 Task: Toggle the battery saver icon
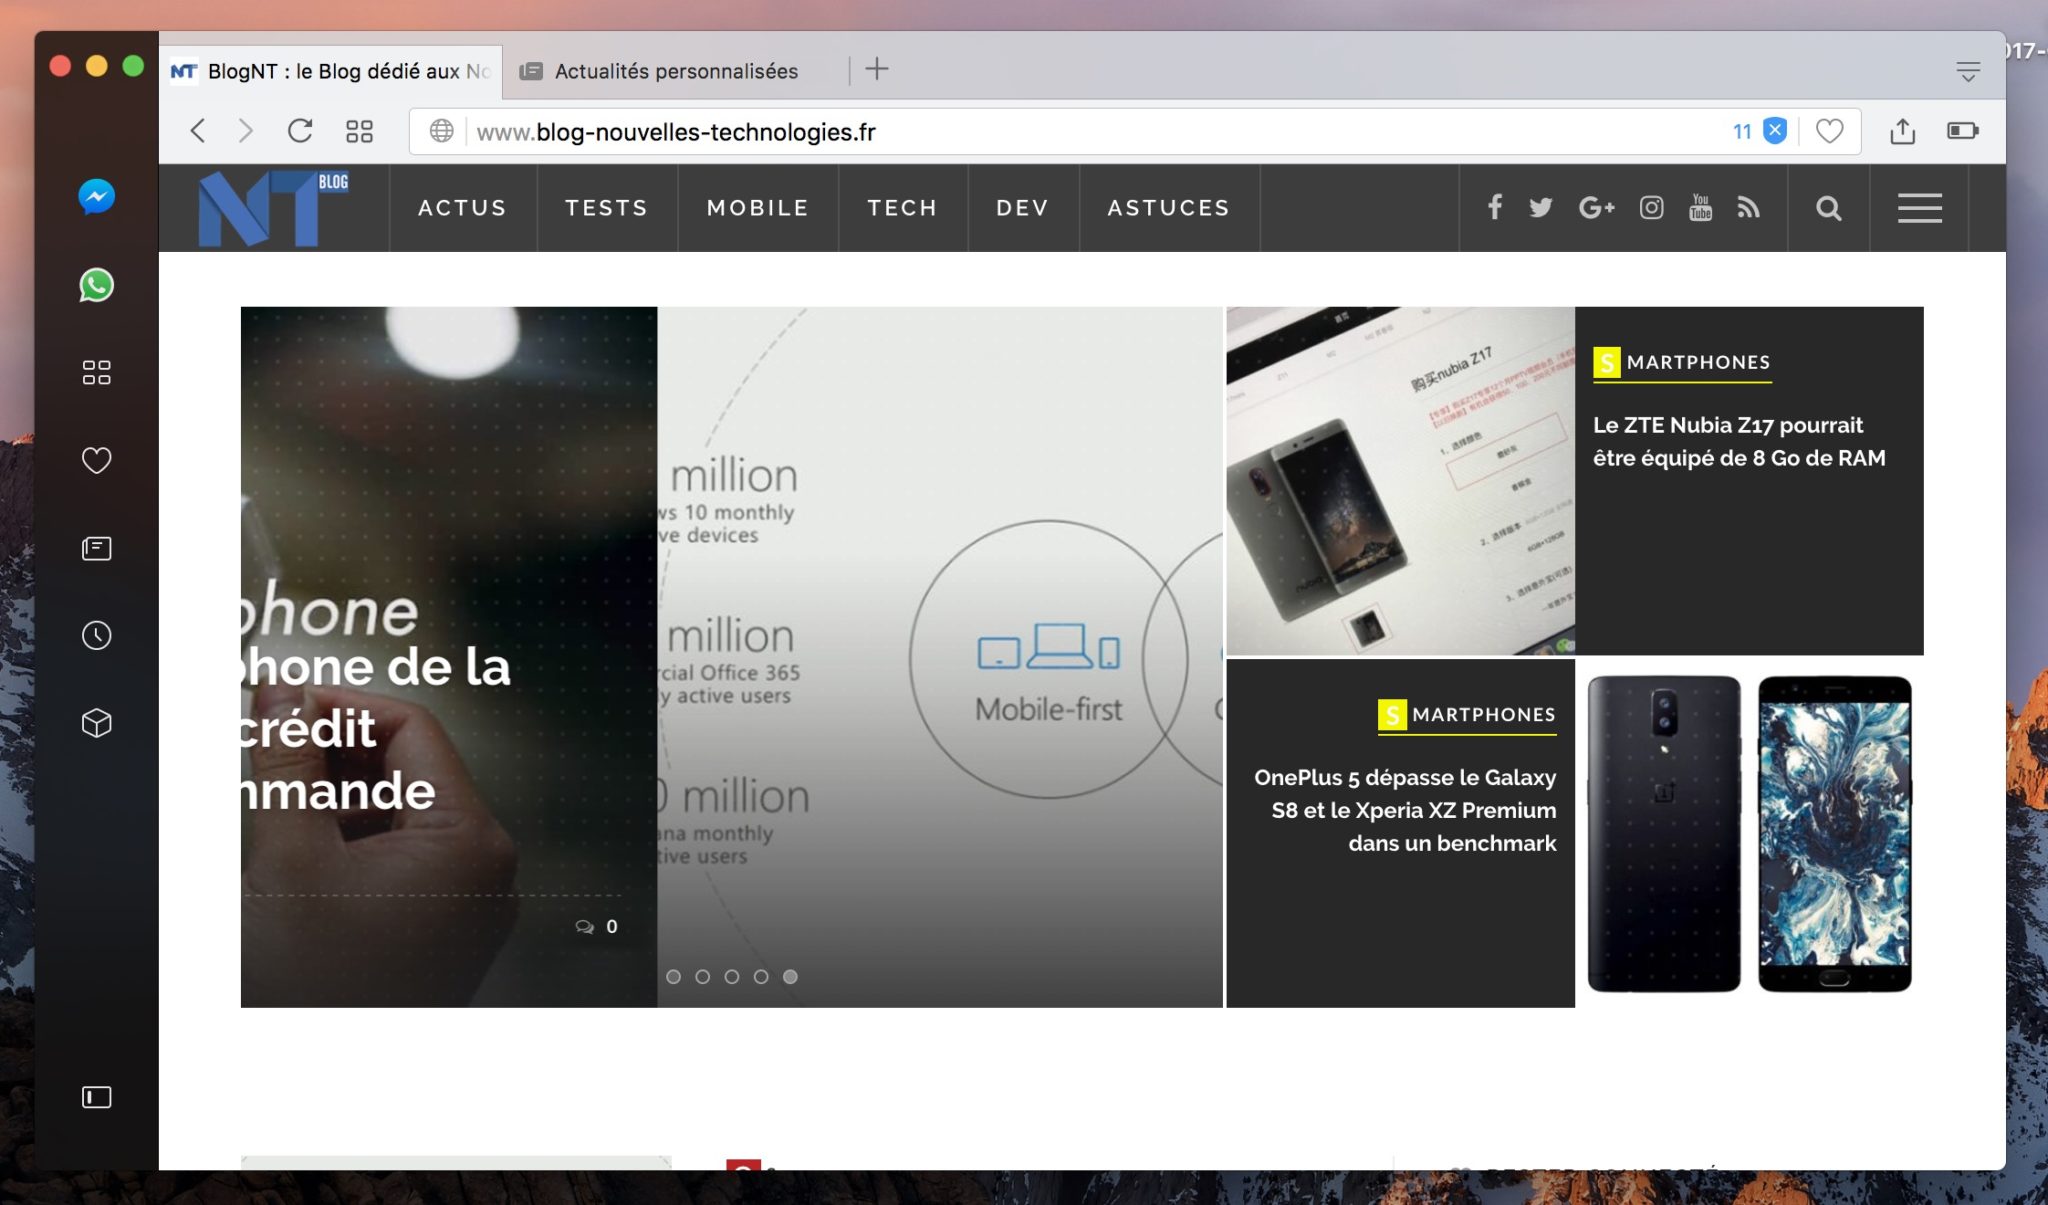tap(1962, 131)
